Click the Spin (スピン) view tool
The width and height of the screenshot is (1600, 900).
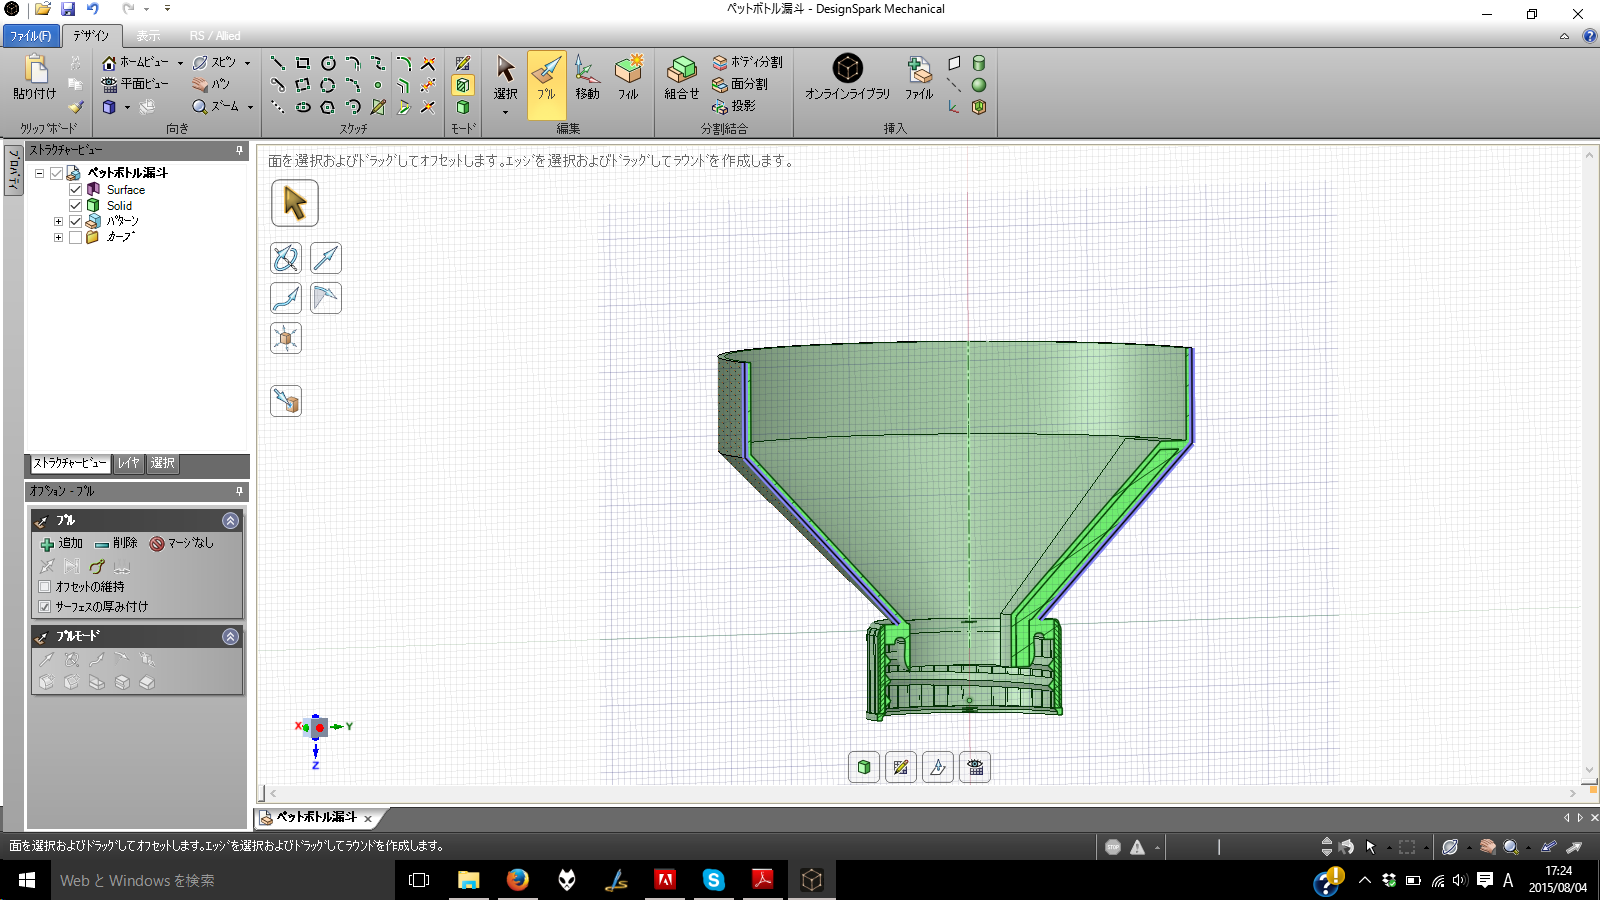[x=215, y=62]
